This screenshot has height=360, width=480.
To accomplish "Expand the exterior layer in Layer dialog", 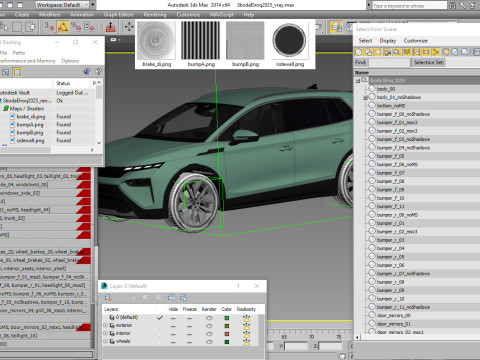I will point(105,326).
